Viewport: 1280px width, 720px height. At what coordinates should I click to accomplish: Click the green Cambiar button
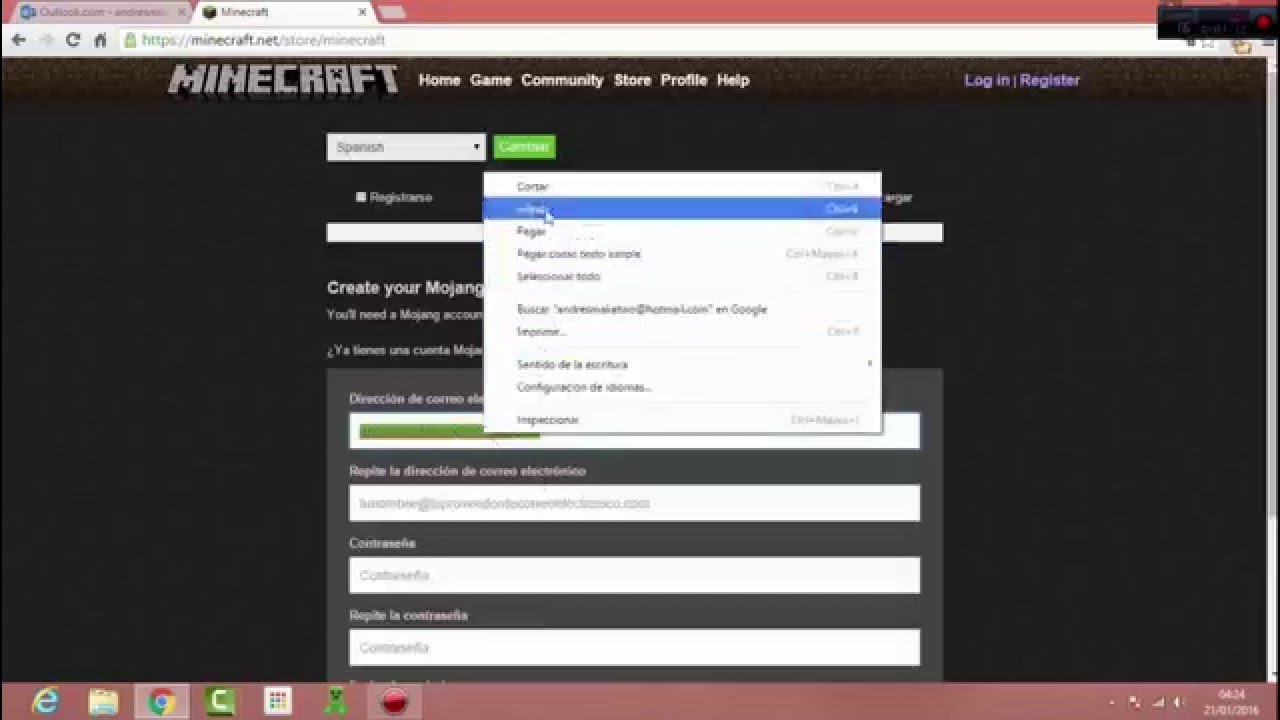tap(524, 147)
